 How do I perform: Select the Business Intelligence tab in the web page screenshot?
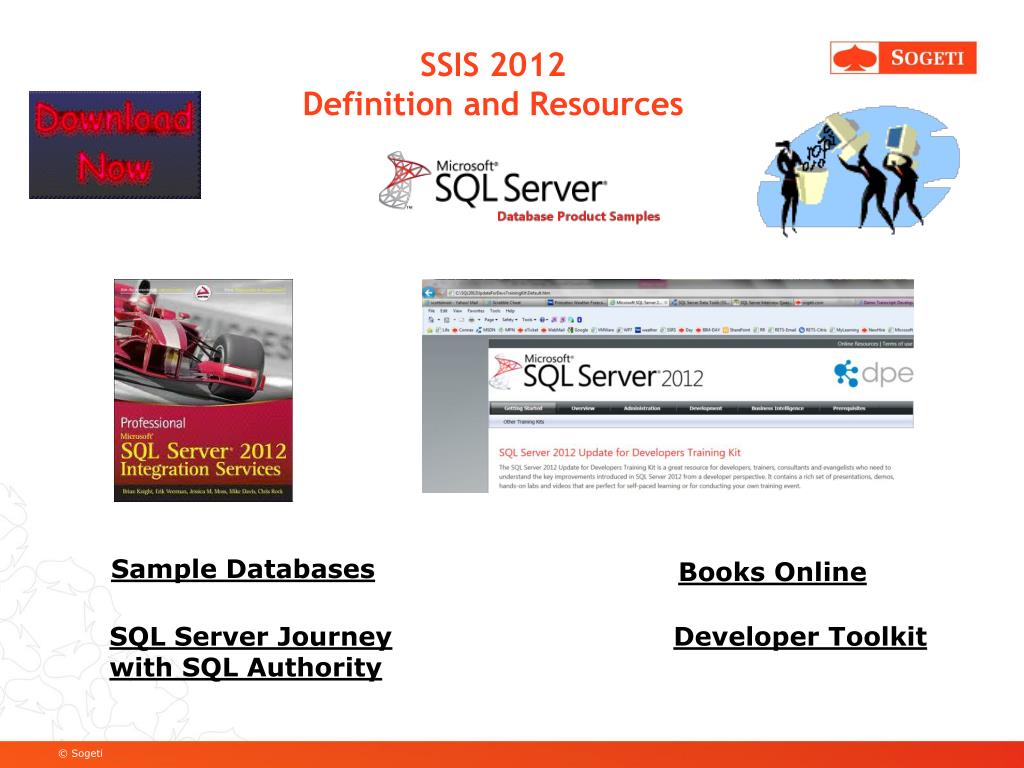777,408
